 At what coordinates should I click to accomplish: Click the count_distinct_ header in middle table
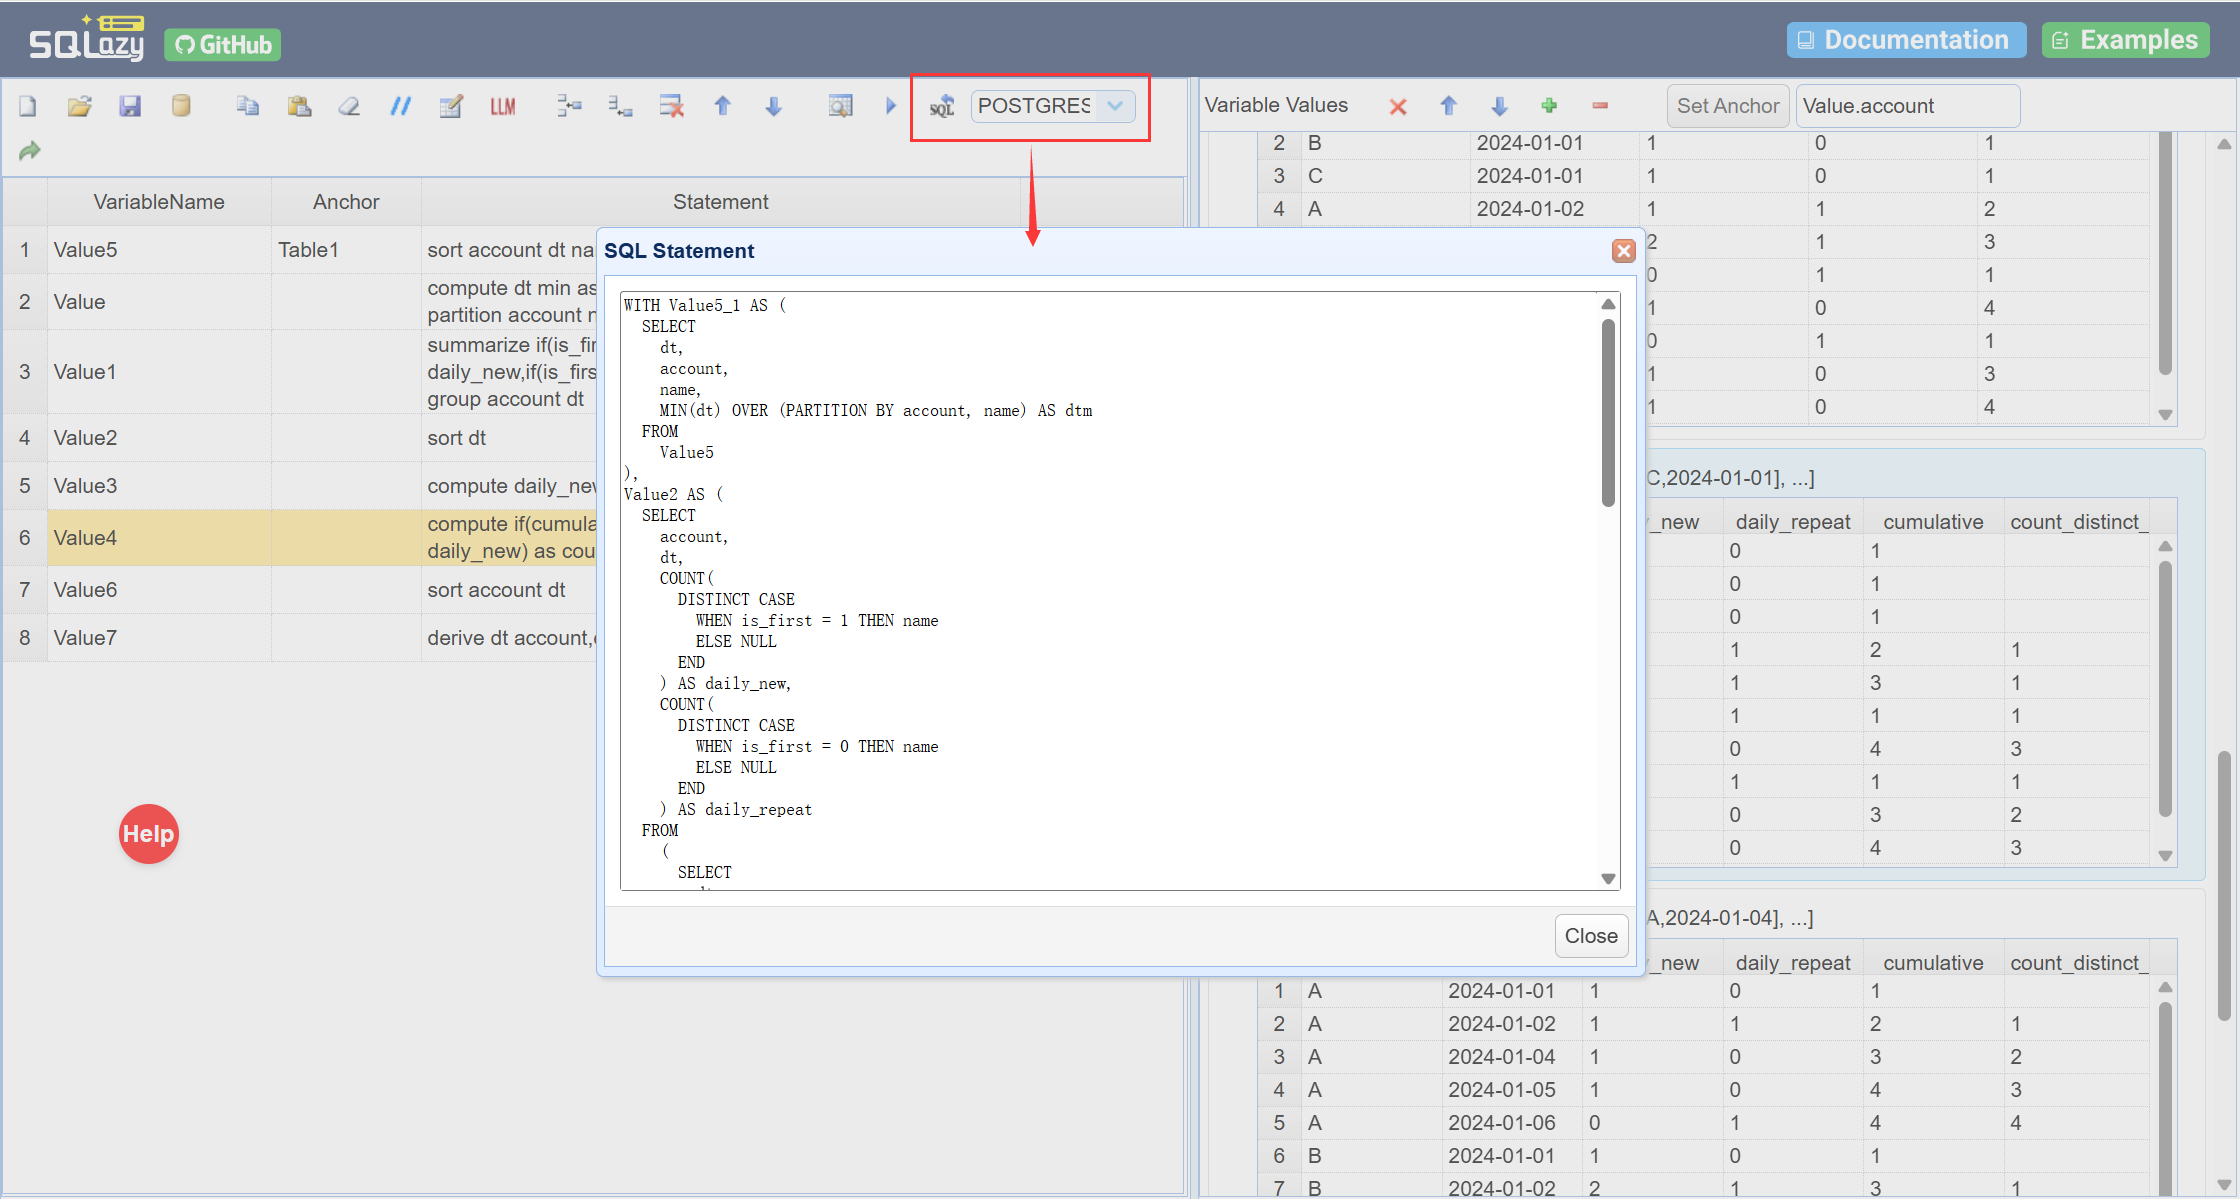coord(2078,522)
